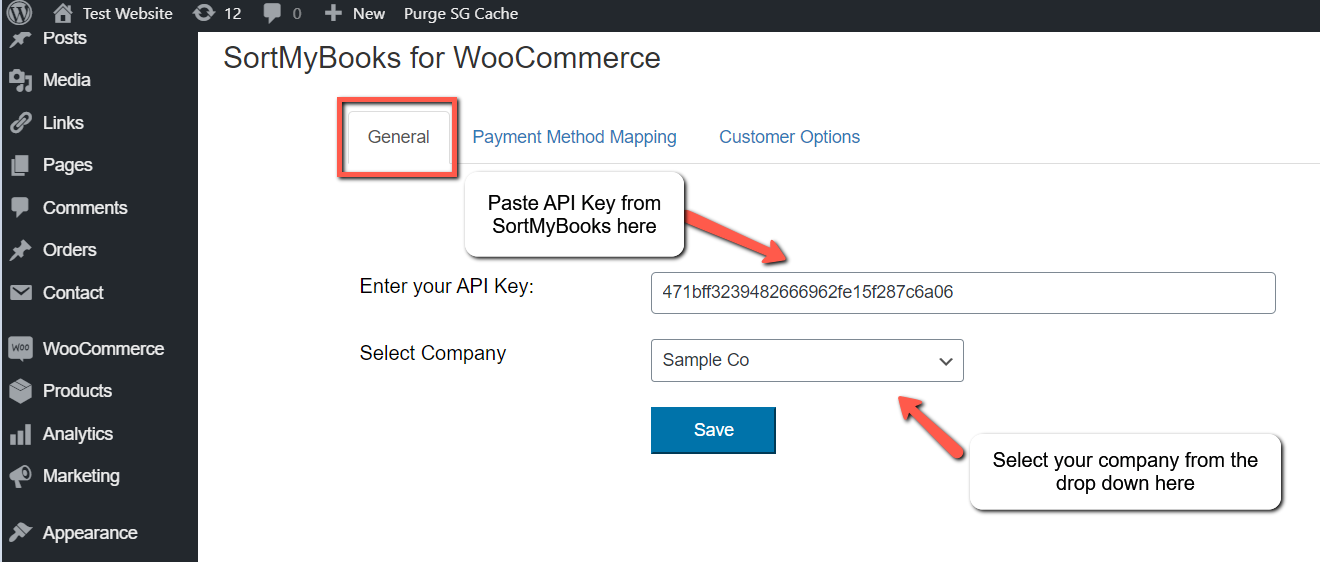The image size is (1320, 562).
Task: Click the updates refresh icon
Action: [204, 13]
